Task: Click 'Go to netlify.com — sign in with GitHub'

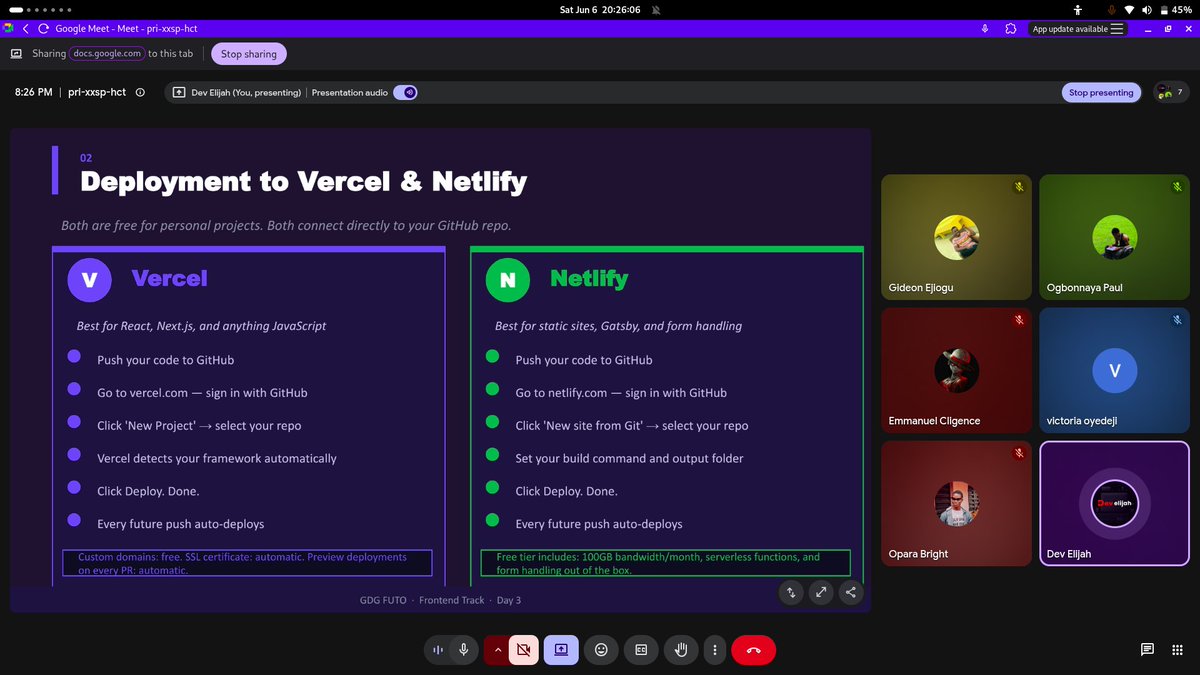Action: (621, 393)
